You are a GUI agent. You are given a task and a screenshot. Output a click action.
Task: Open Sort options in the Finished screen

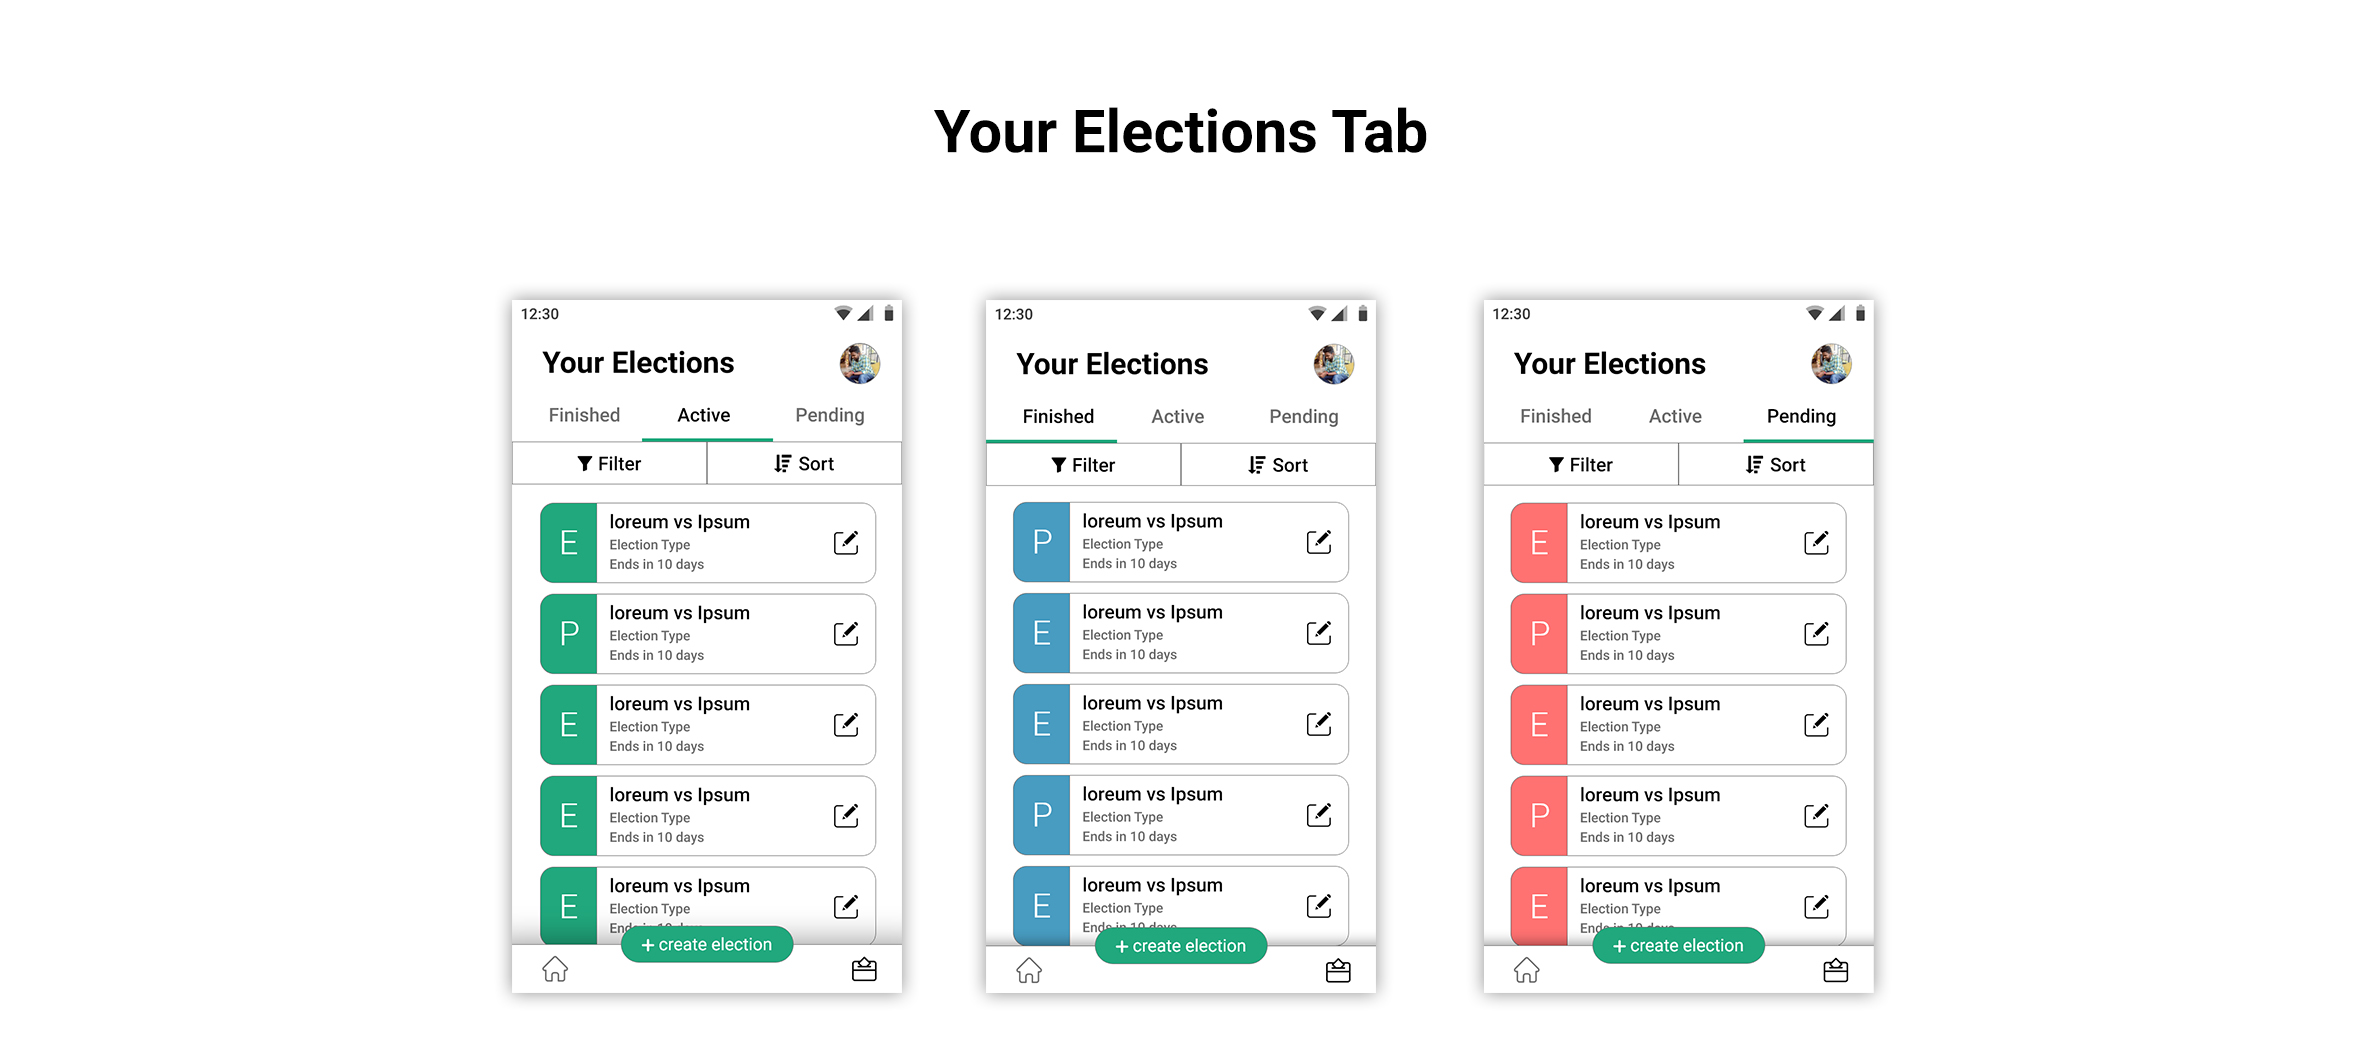1278,465
